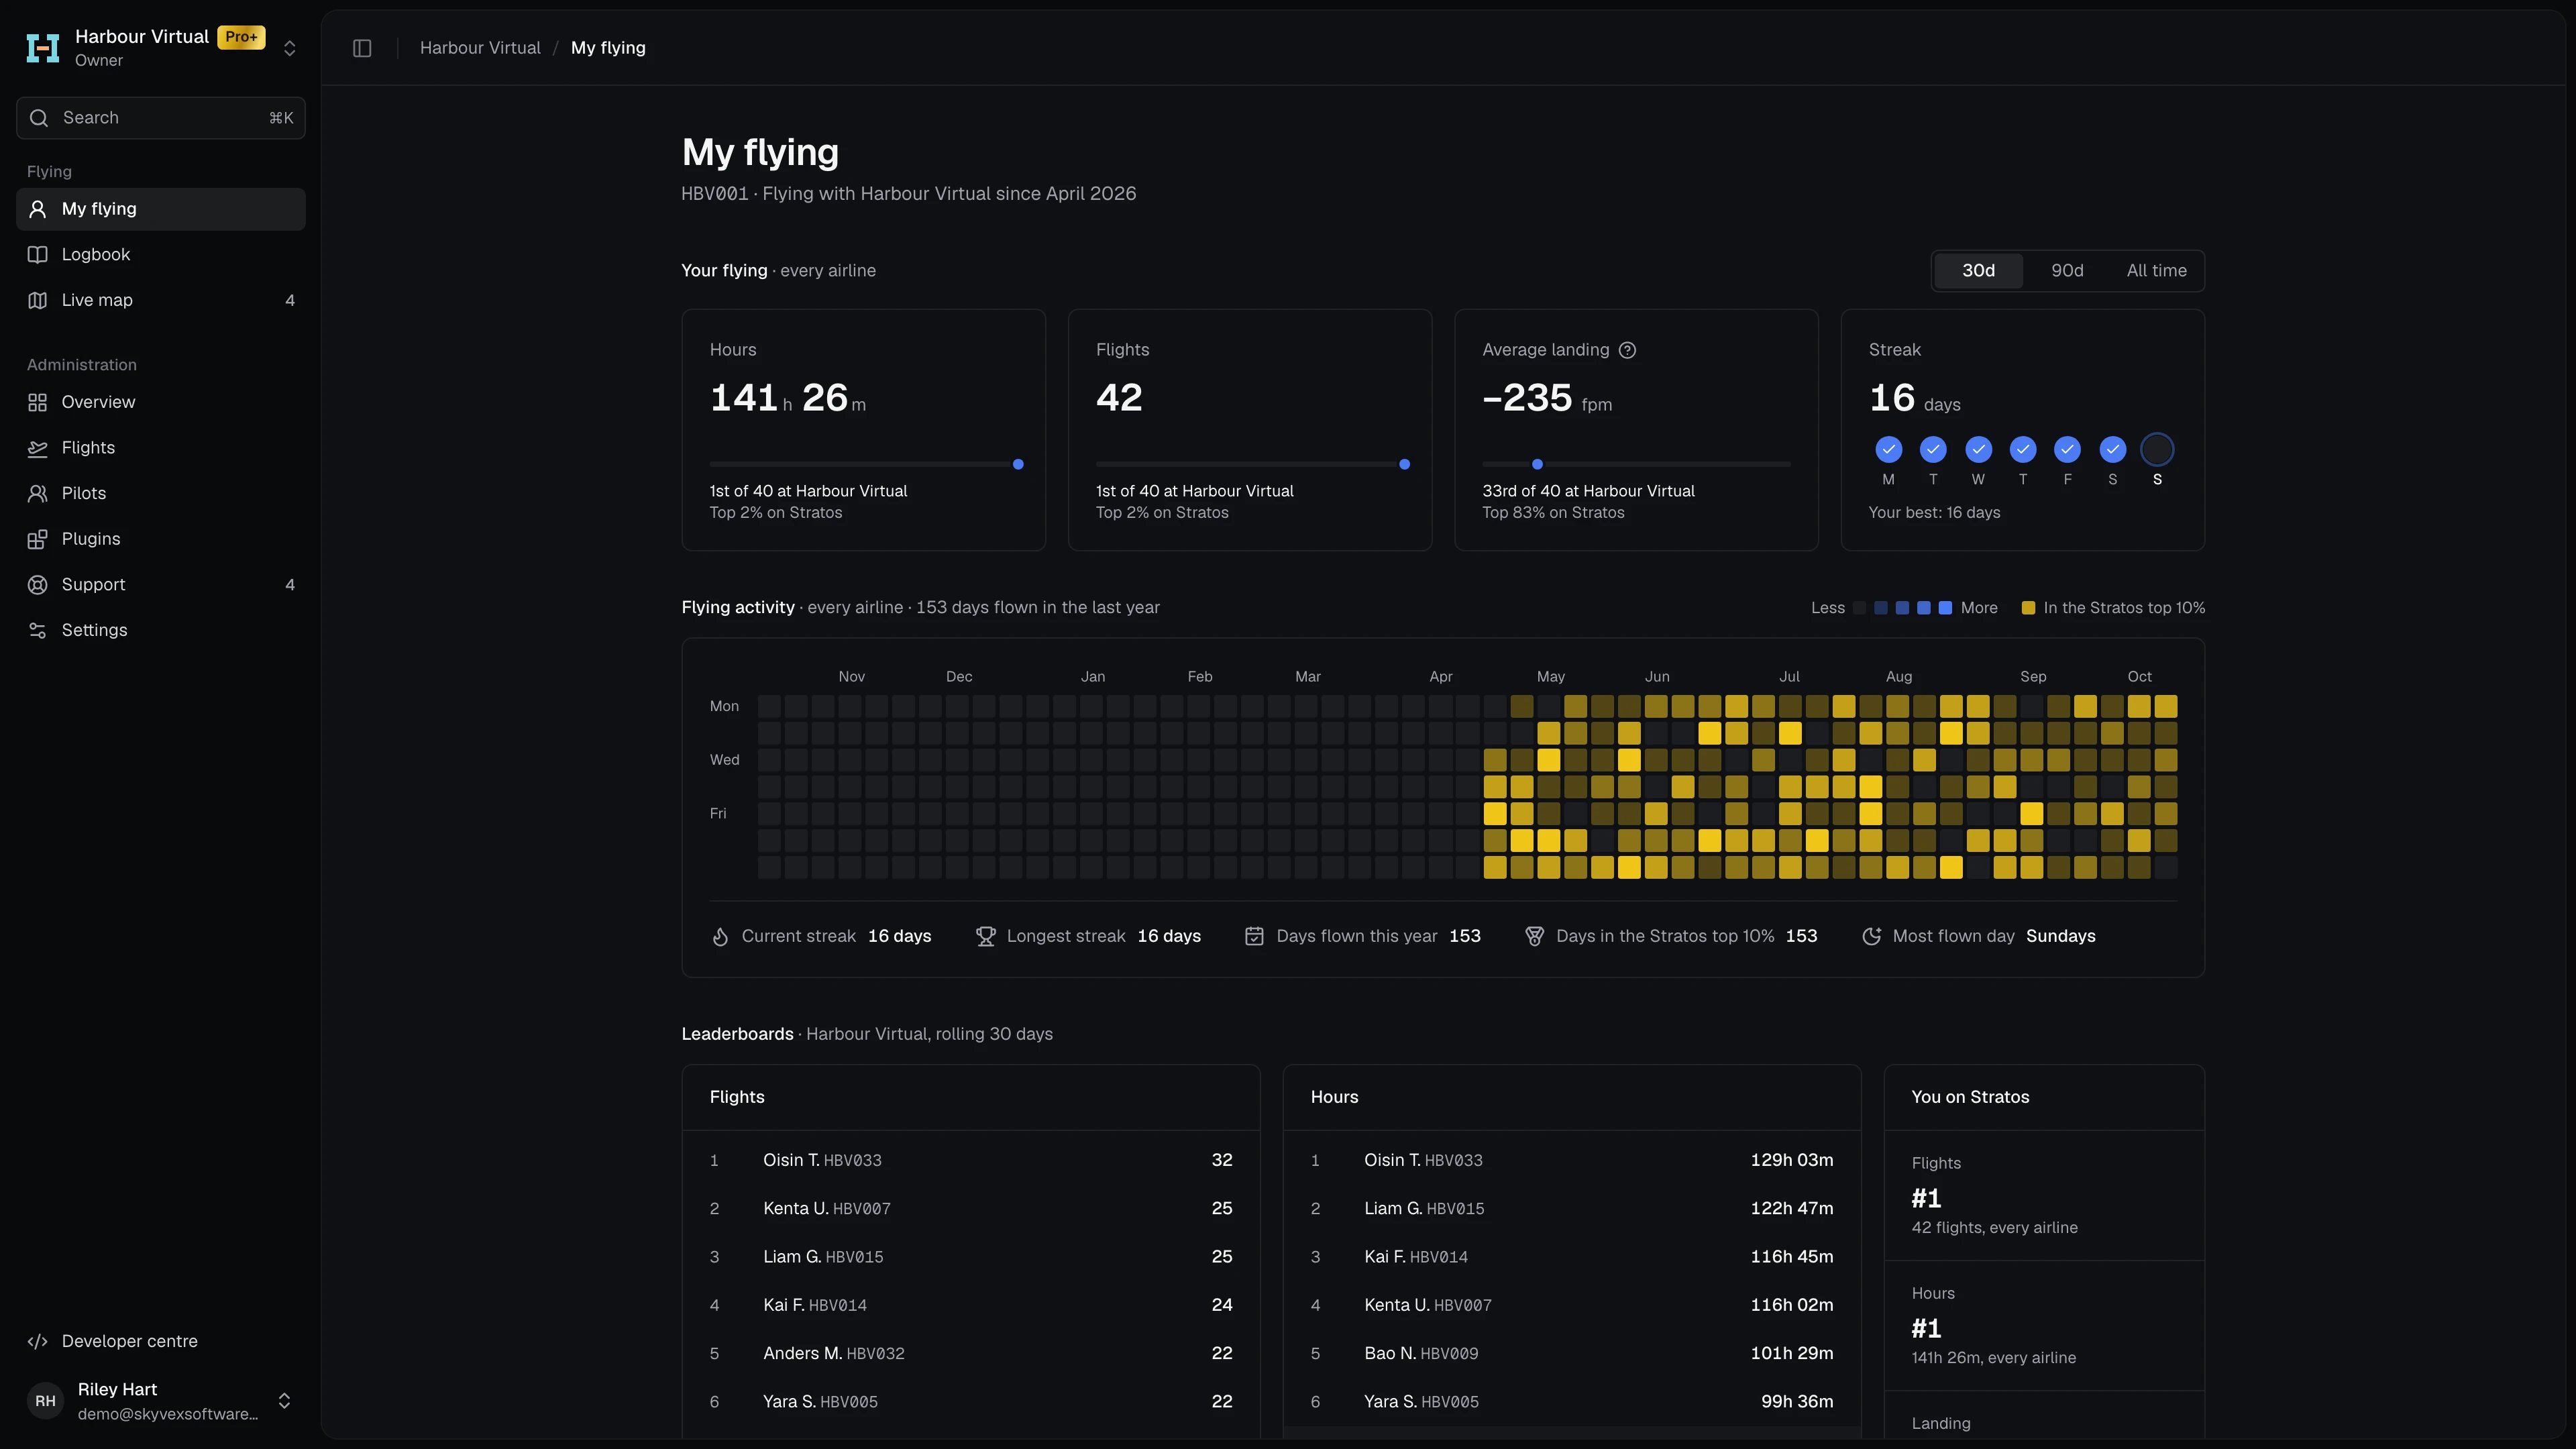Click the Hours rank progress bar
The width and height of the screenshot is (2576, 1449).
(866, 464)
